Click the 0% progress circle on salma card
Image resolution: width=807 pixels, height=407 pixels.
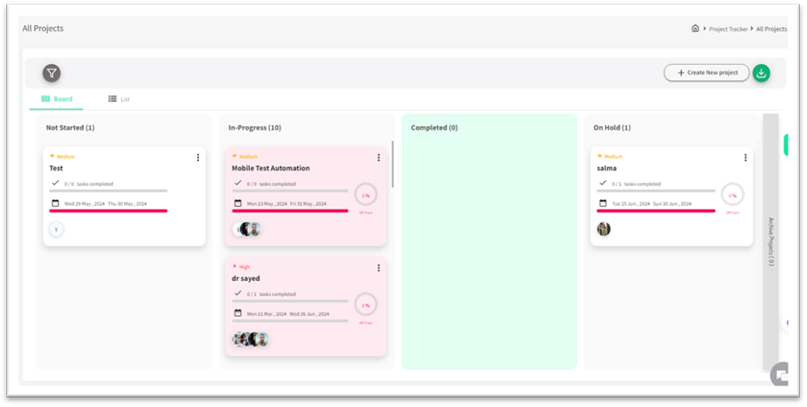pos(732,196)
